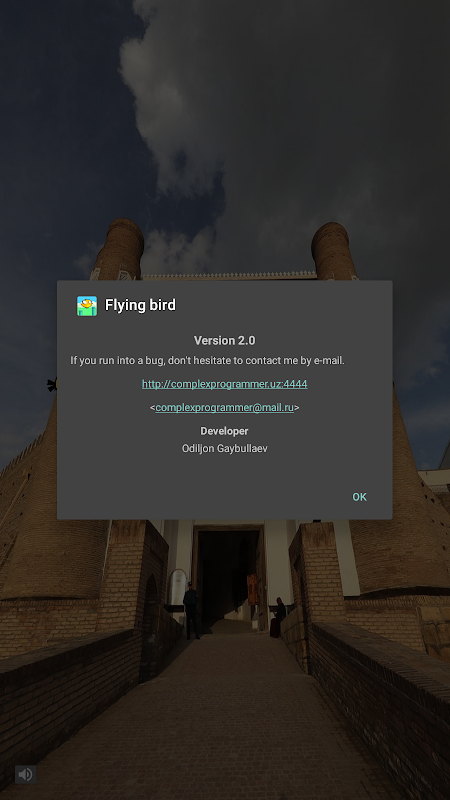450x800 pixels.
Task: Open the complexprogrammer@mail.ru email link
Action: (x=224, y=407)
